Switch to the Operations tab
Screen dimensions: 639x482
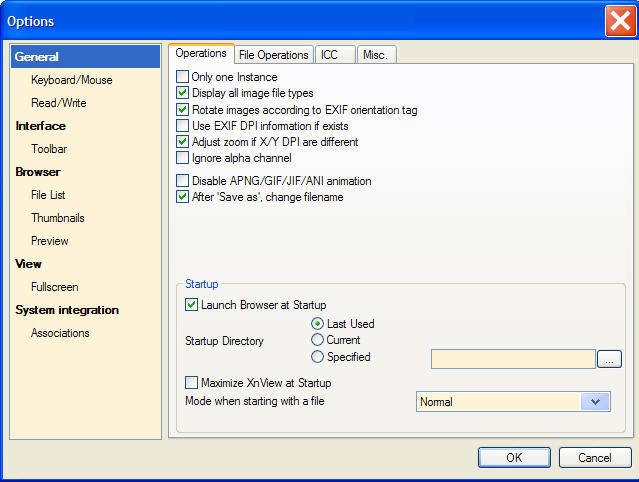pos(201,53)
